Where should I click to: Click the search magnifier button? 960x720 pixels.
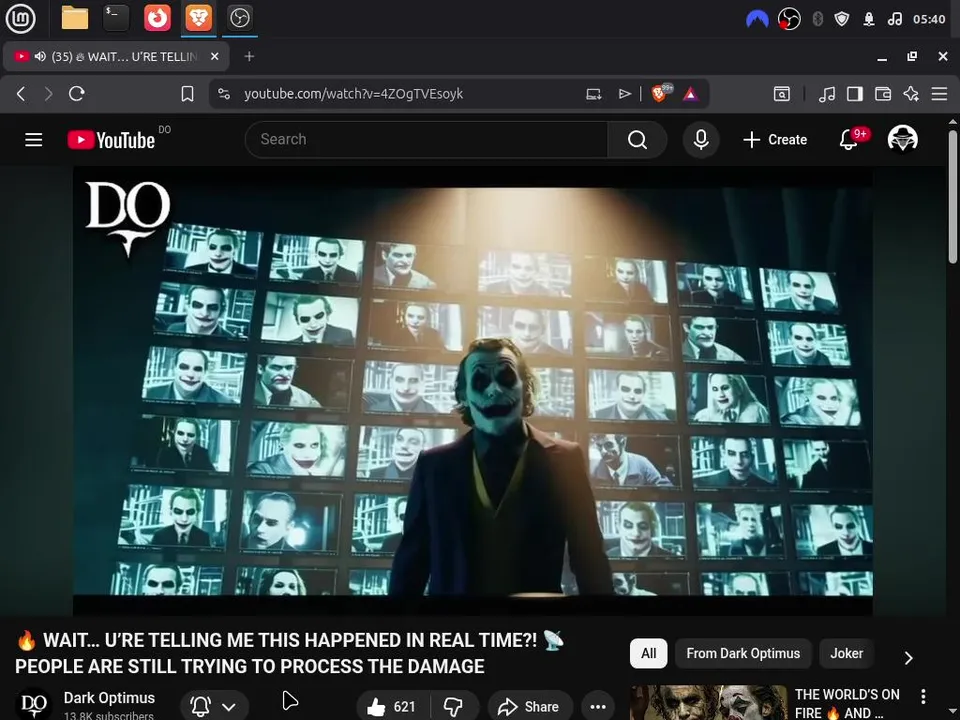(x=637, y=140)
